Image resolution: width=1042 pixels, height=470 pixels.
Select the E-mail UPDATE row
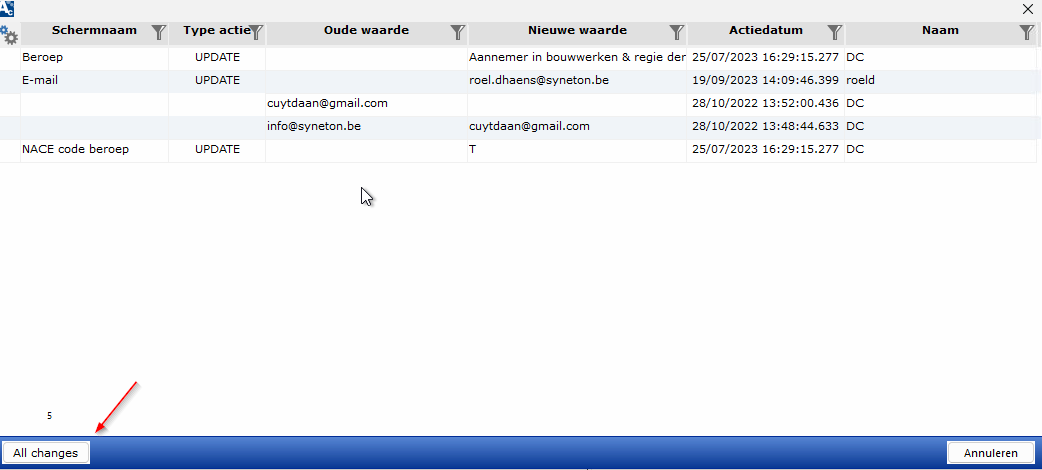coord(217,80)
